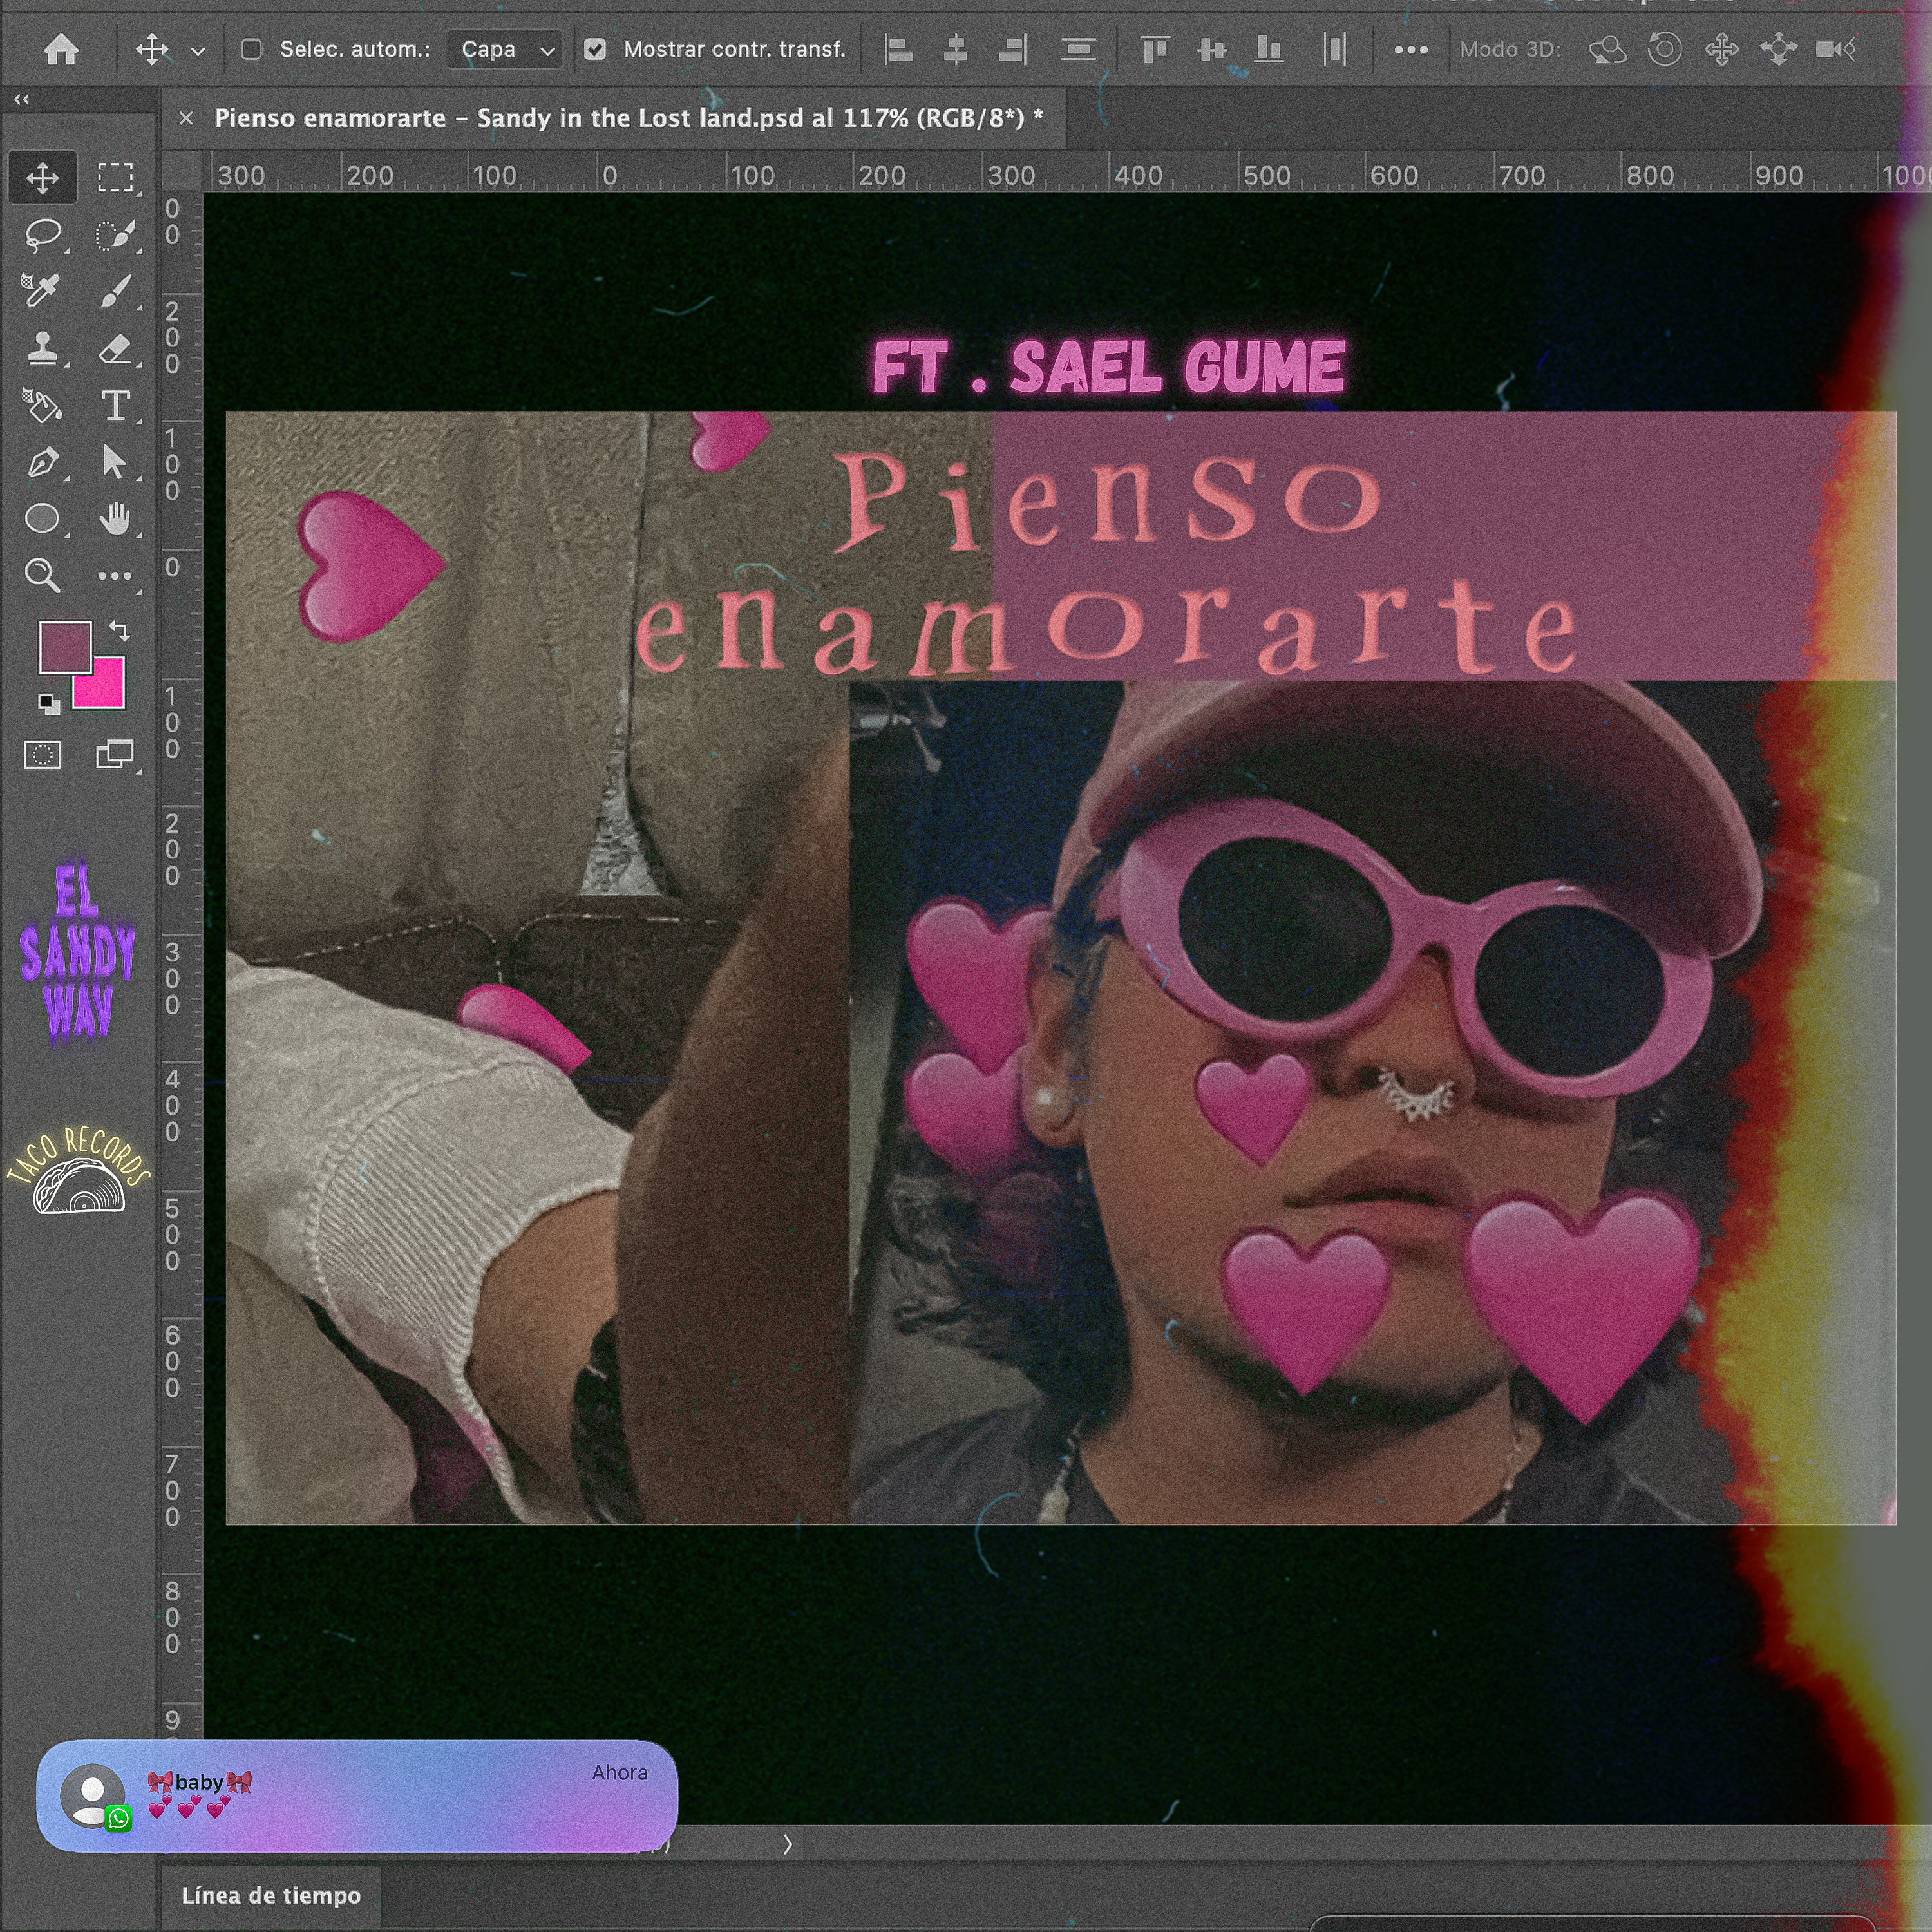Select the Pienso enamorarte document tab
The width and height of the screenshot is (1932, 1932).
(x=628, y=118)
